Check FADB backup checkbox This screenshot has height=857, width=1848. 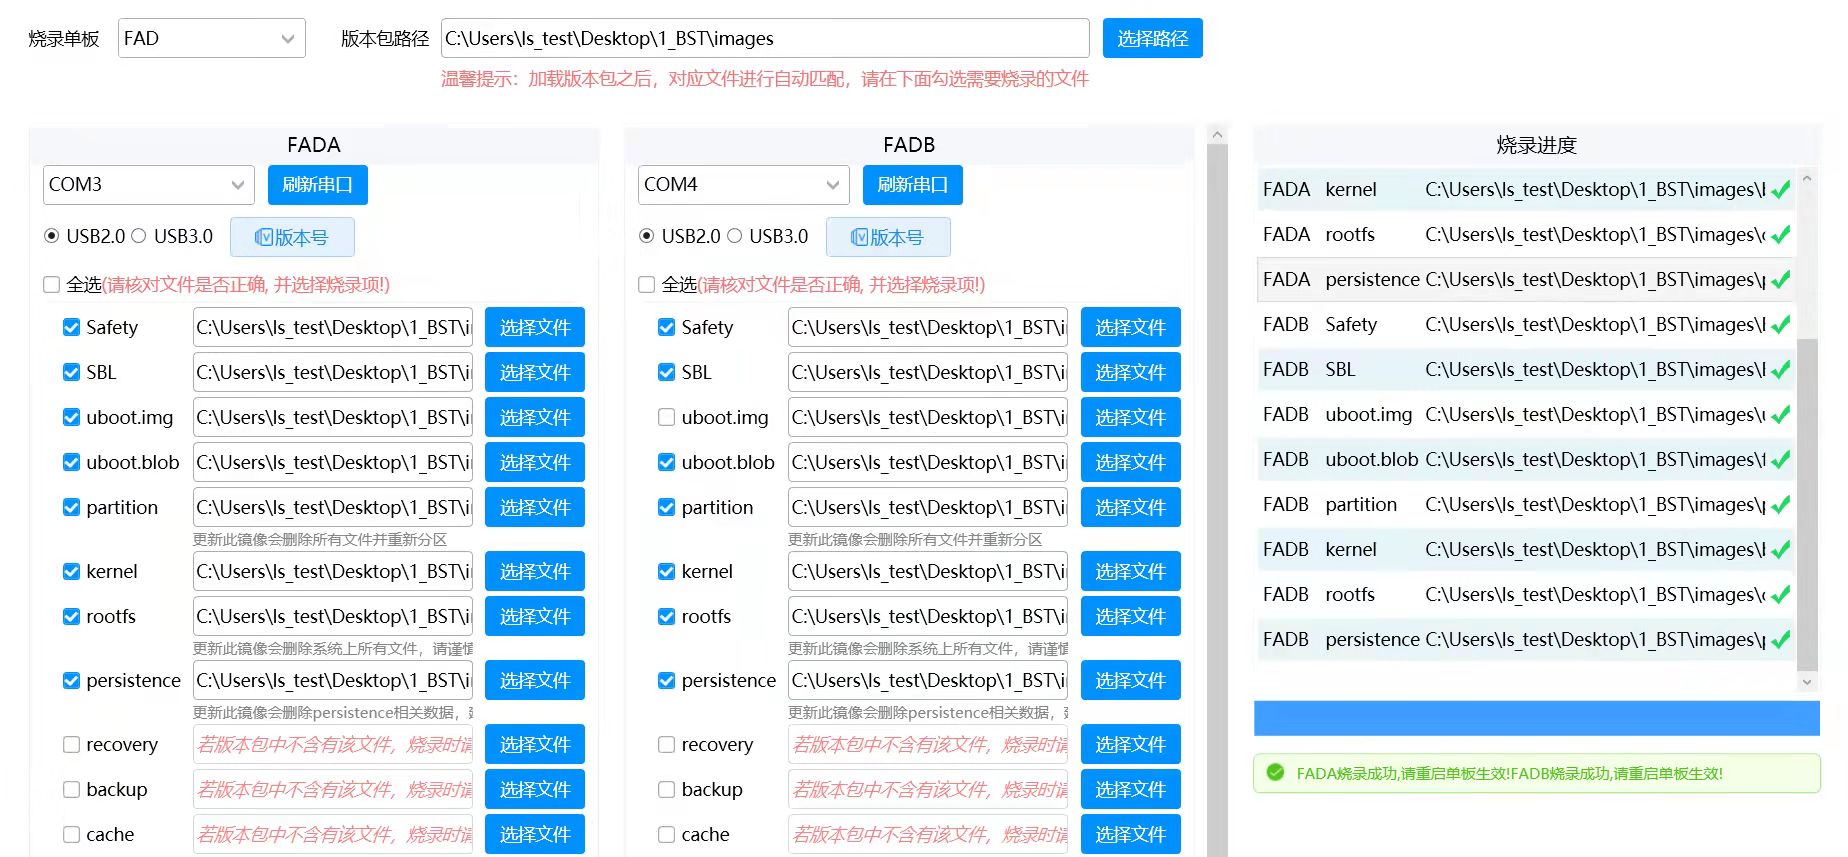pyautogui.click(x=666, y=789)
